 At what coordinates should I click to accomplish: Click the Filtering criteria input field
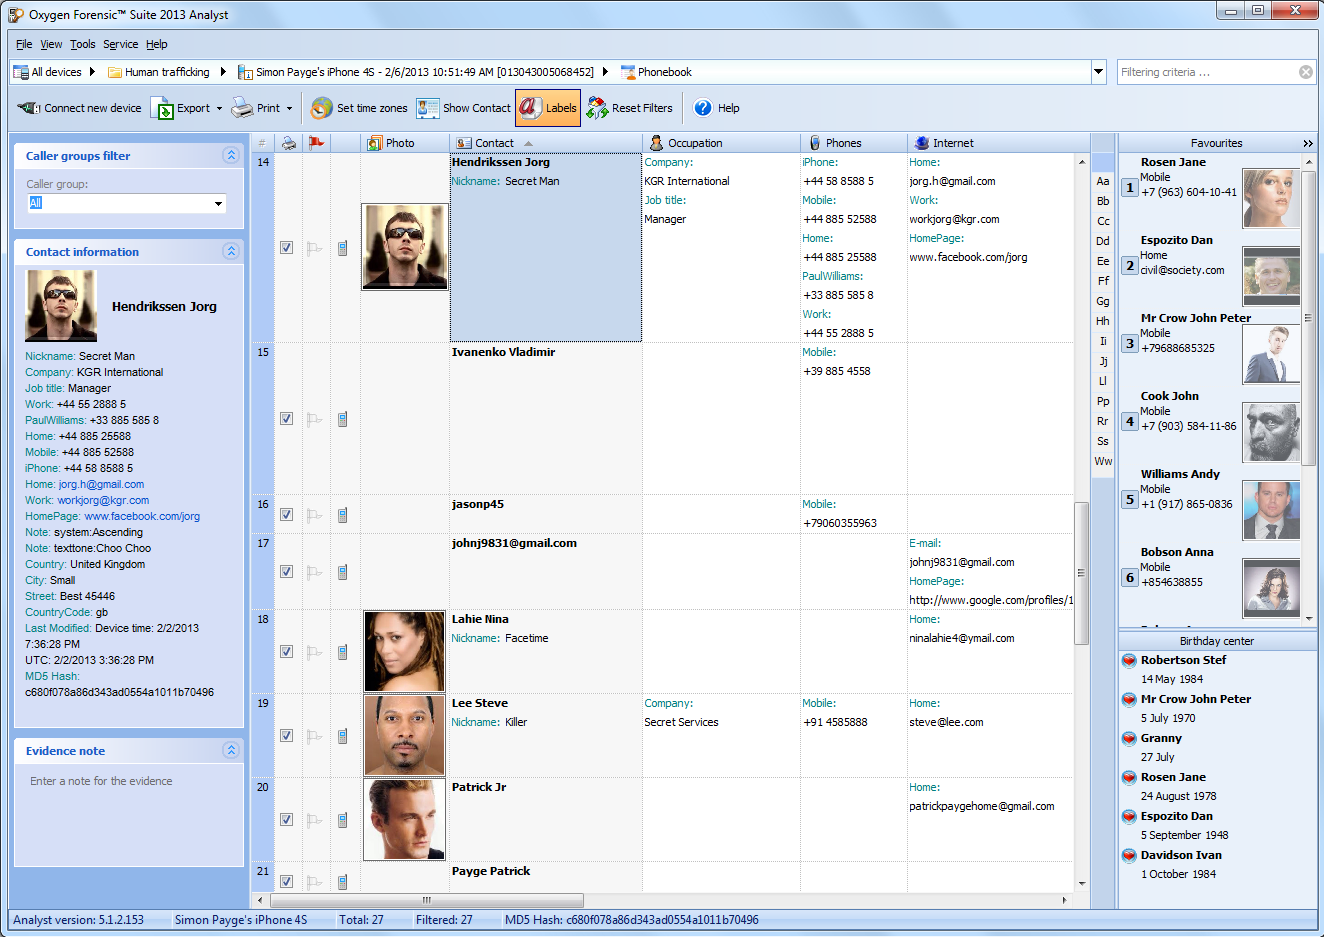coord(1206,72)
